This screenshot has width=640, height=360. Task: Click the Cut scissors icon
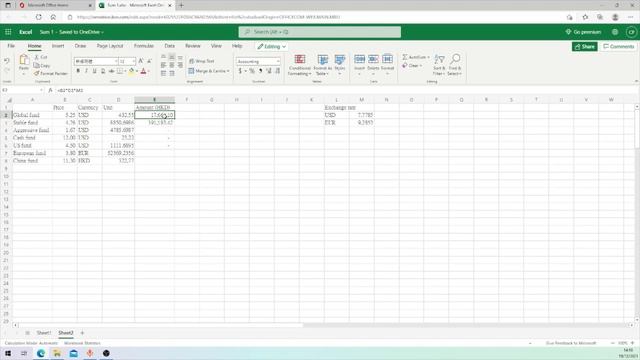(x=37, y=57)
